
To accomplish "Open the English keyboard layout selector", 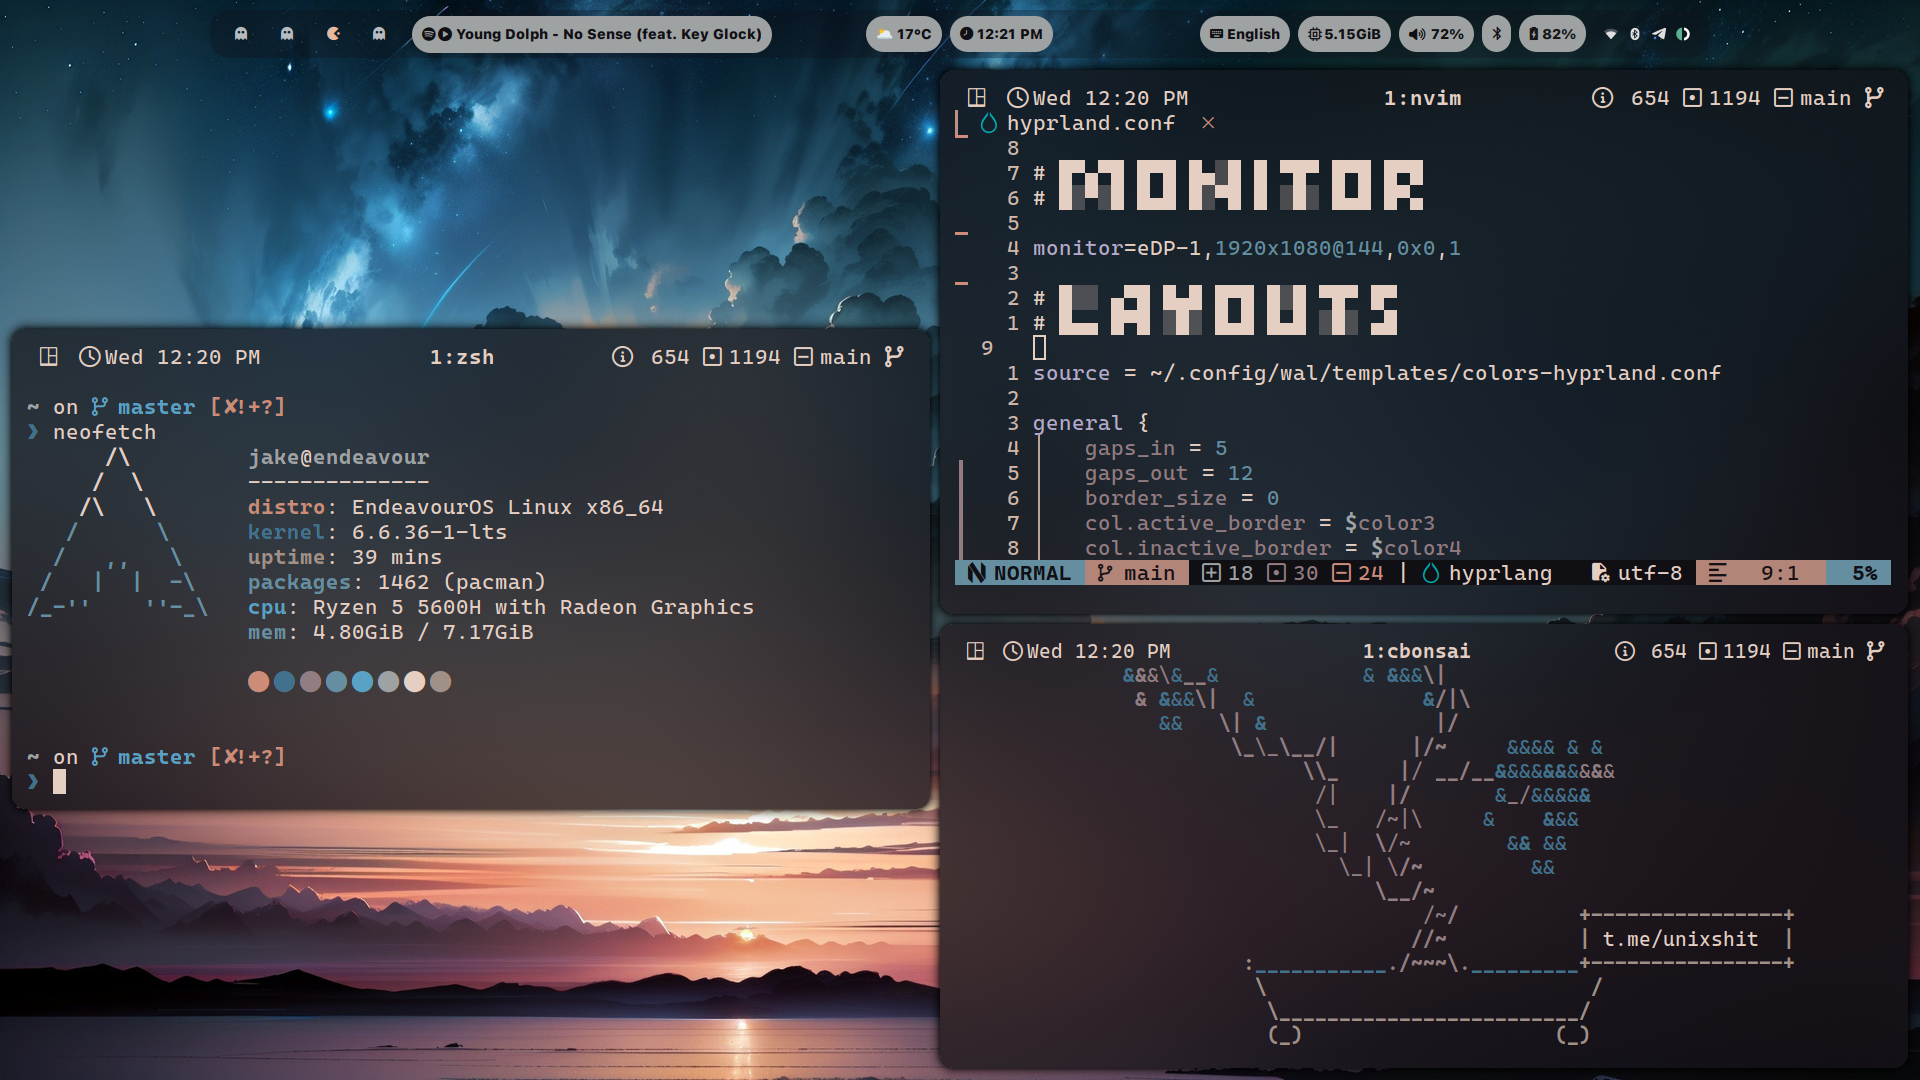I will pos(1244,34).
